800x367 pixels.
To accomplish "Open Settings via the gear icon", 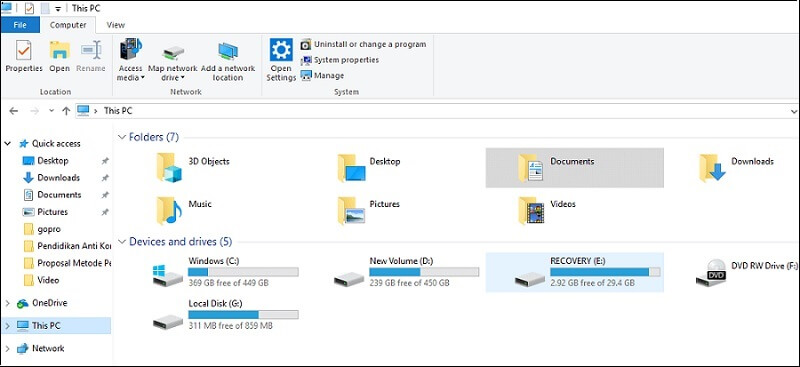I will point(281,50).
